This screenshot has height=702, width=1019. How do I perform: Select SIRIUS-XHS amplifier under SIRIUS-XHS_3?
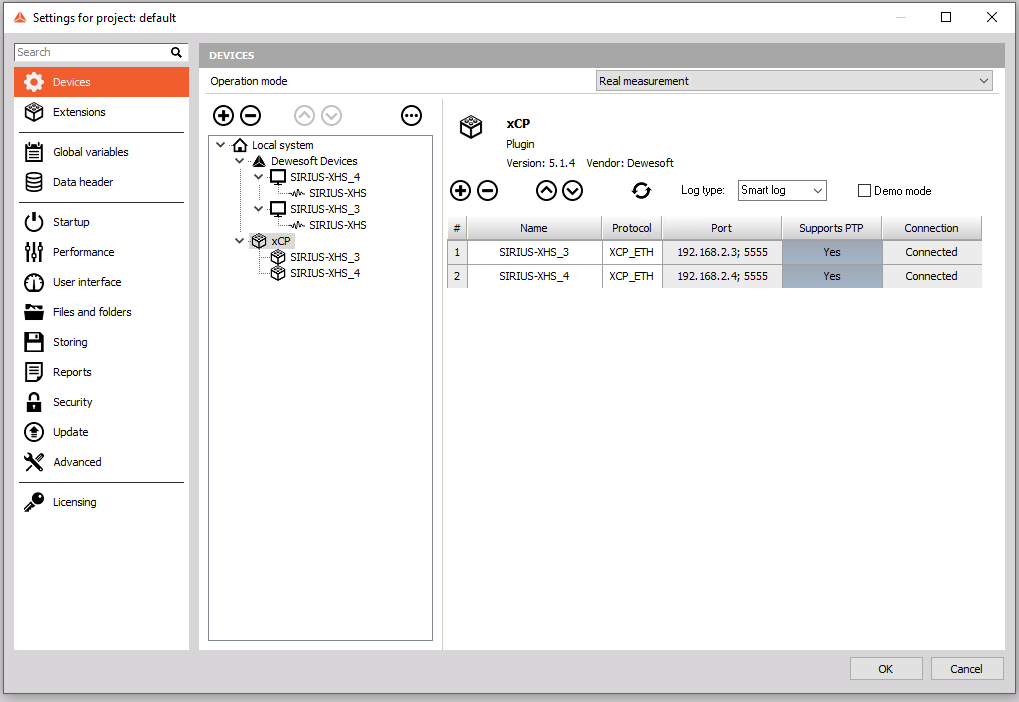coord(338,225)
